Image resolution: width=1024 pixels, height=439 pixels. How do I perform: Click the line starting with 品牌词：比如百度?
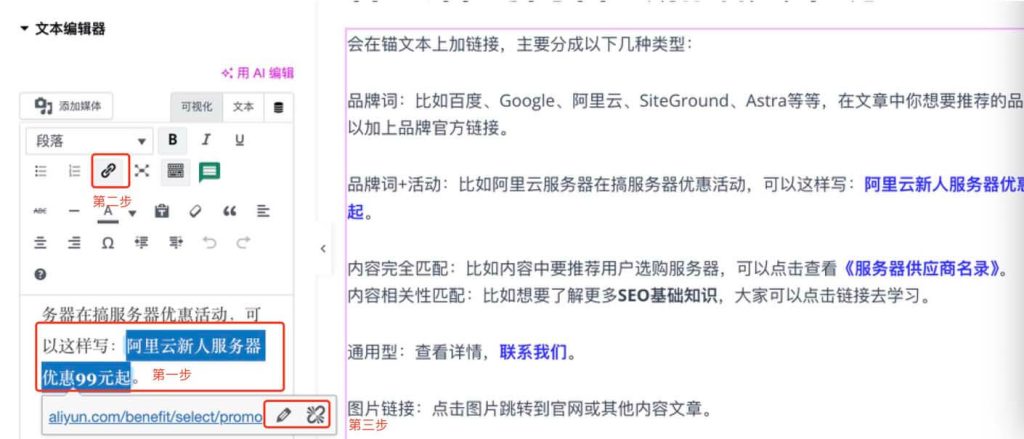coord(685,101)
